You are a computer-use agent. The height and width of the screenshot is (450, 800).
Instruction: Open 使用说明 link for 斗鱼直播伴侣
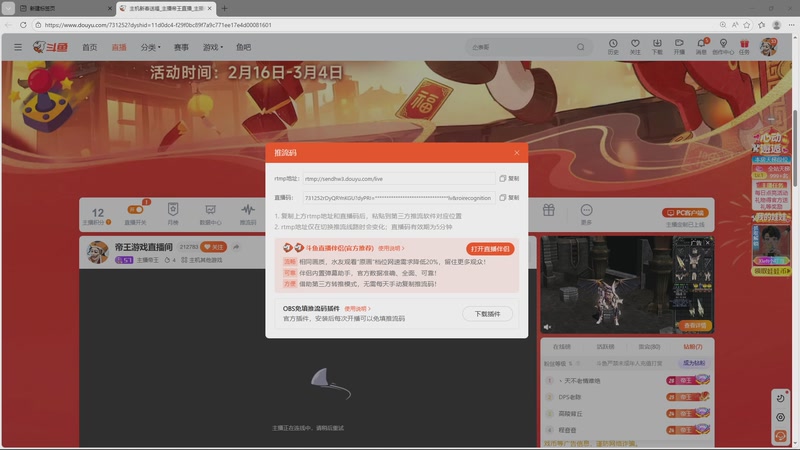[x=391, y=248]
